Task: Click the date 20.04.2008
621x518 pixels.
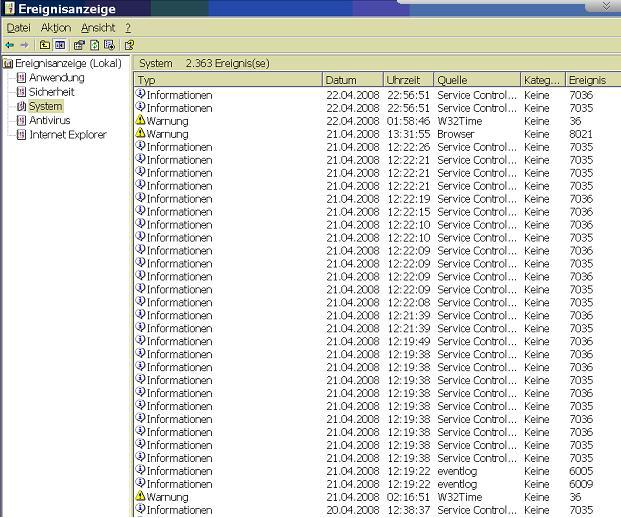Action: pos(353,510)
